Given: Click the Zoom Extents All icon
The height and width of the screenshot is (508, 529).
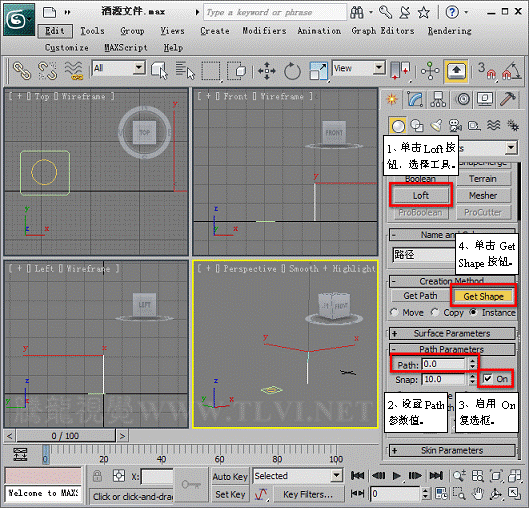Looking at the screenshot, I should (478, 476).
